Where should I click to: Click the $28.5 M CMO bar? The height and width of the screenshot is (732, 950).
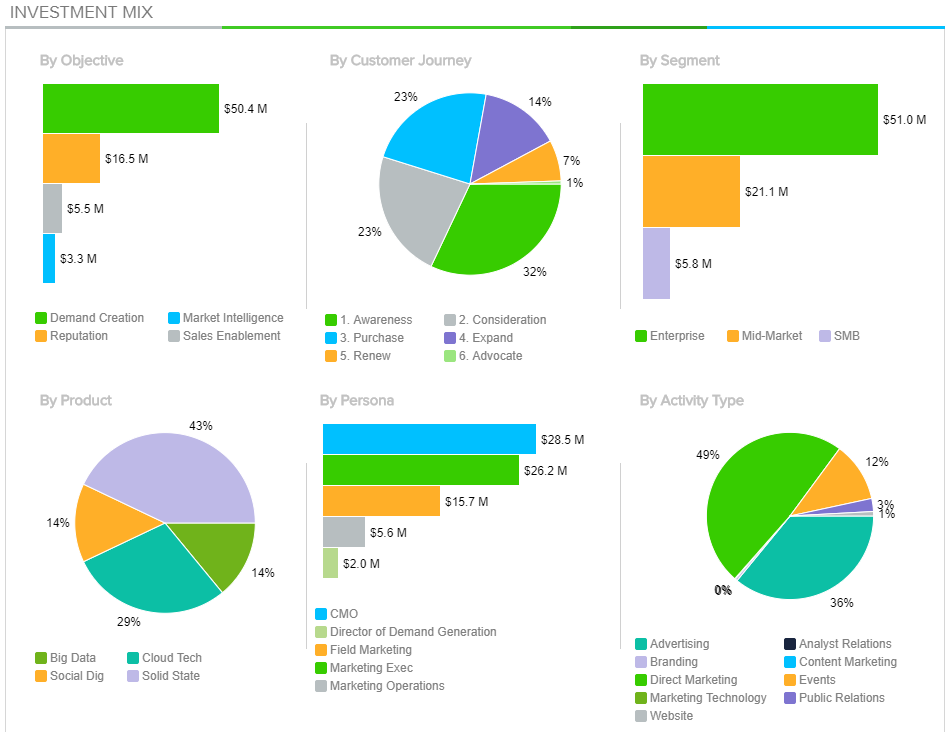click(429, 439)
